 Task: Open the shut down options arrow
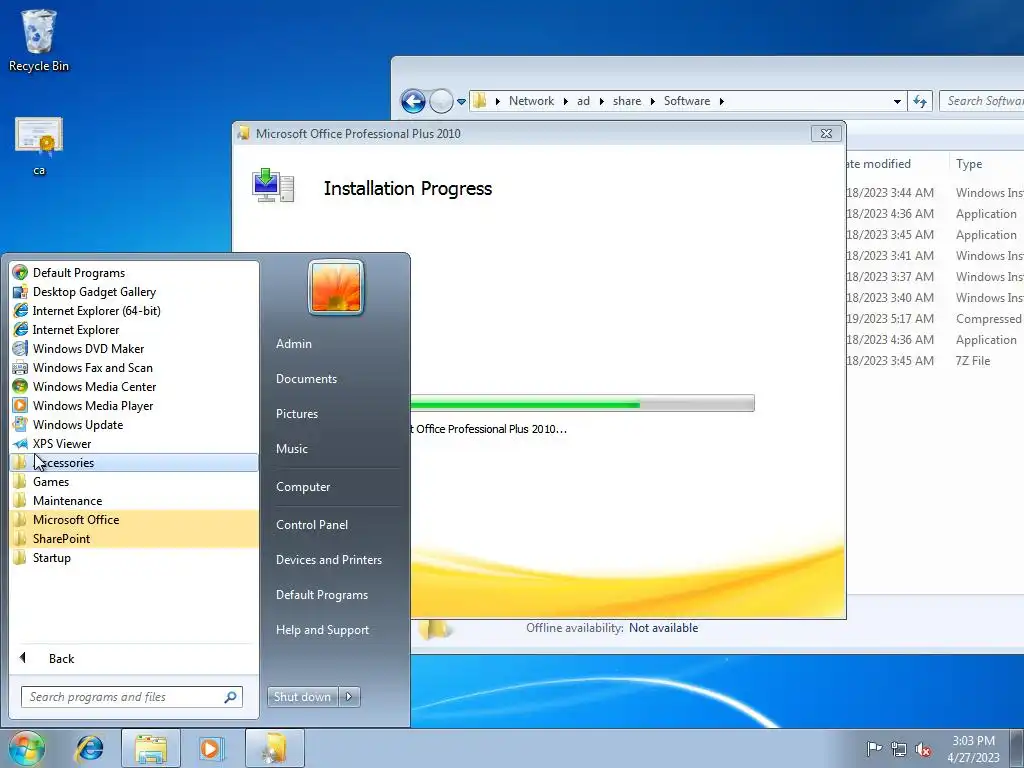tap(349, 697)
